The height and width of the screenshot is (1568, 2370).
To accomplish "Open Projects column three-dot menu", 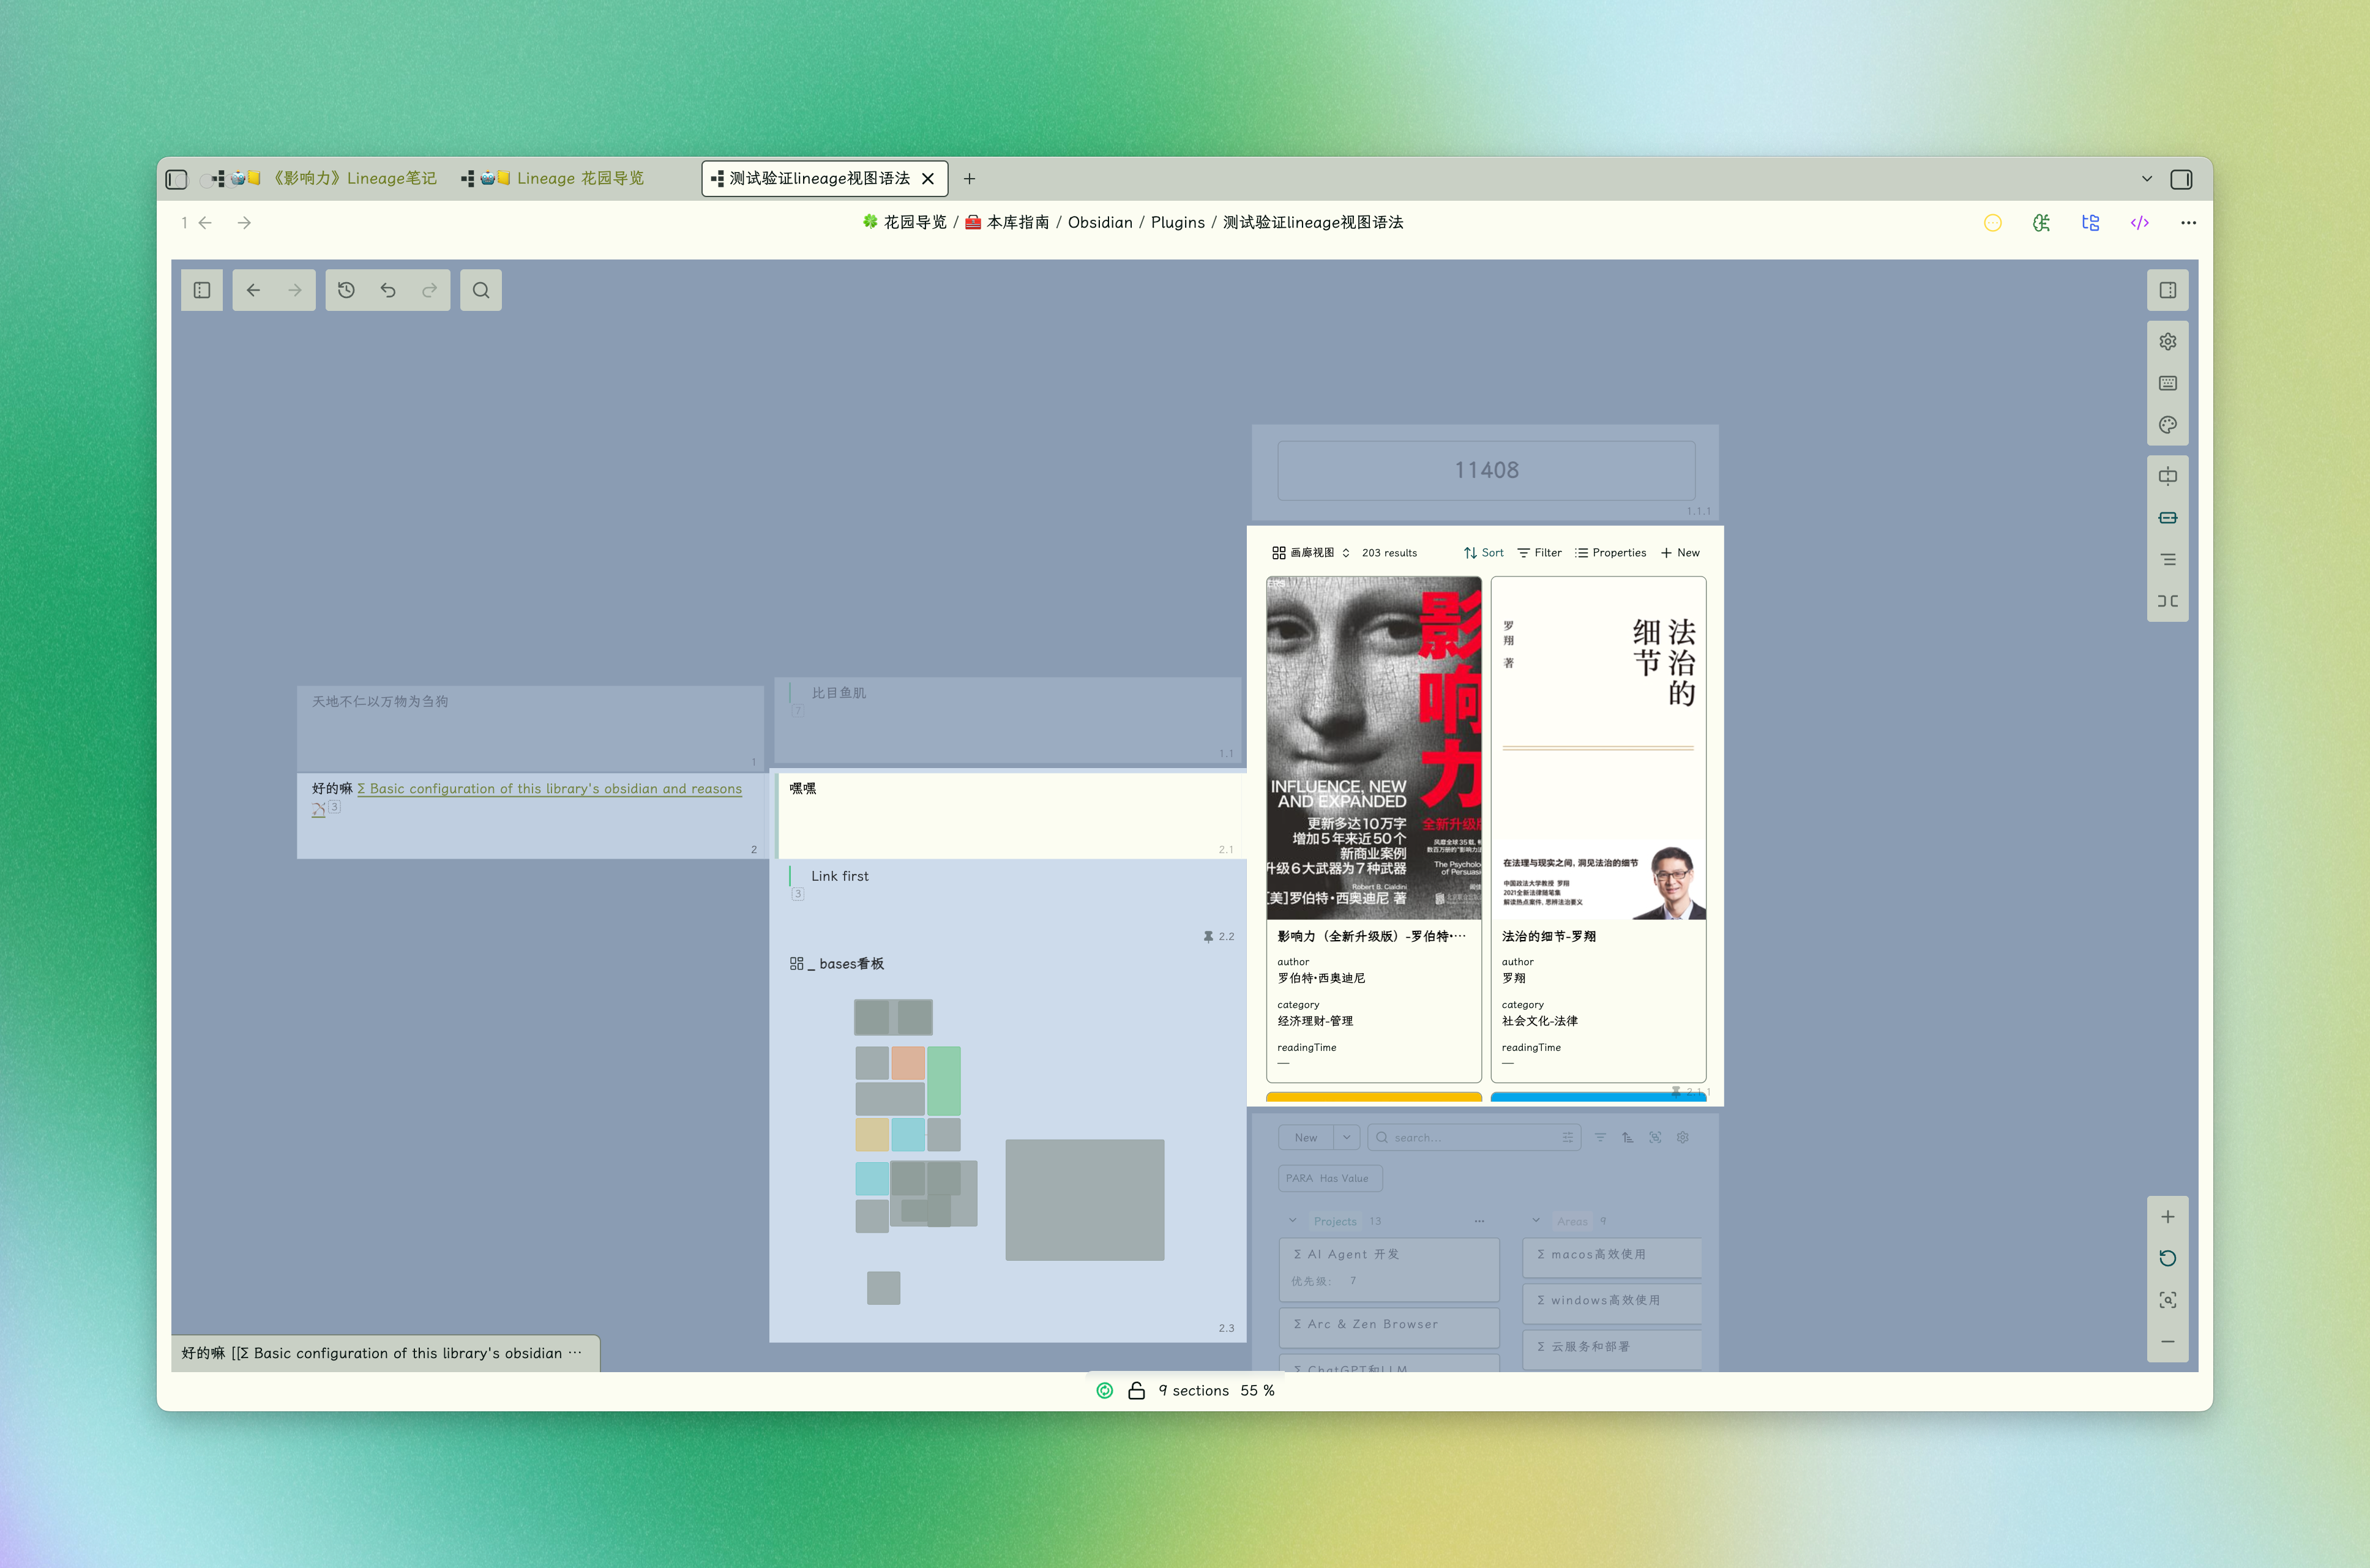I will click(1479, 1221).
